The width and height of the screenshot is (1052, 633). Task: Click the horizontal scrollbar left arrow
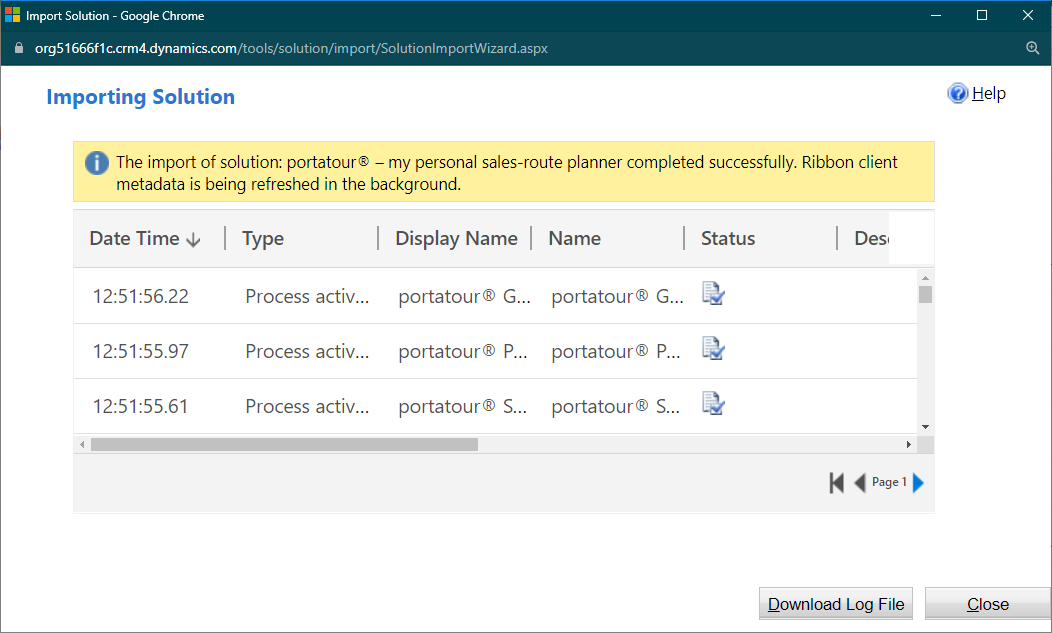click(x=82, y=444)
